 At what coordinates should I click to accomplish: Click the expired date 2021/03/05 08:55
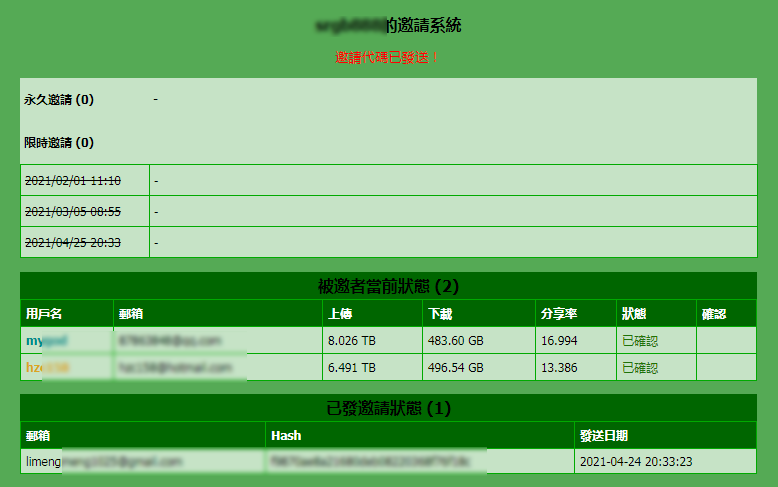pyautogui.click(x=73, y=212)
